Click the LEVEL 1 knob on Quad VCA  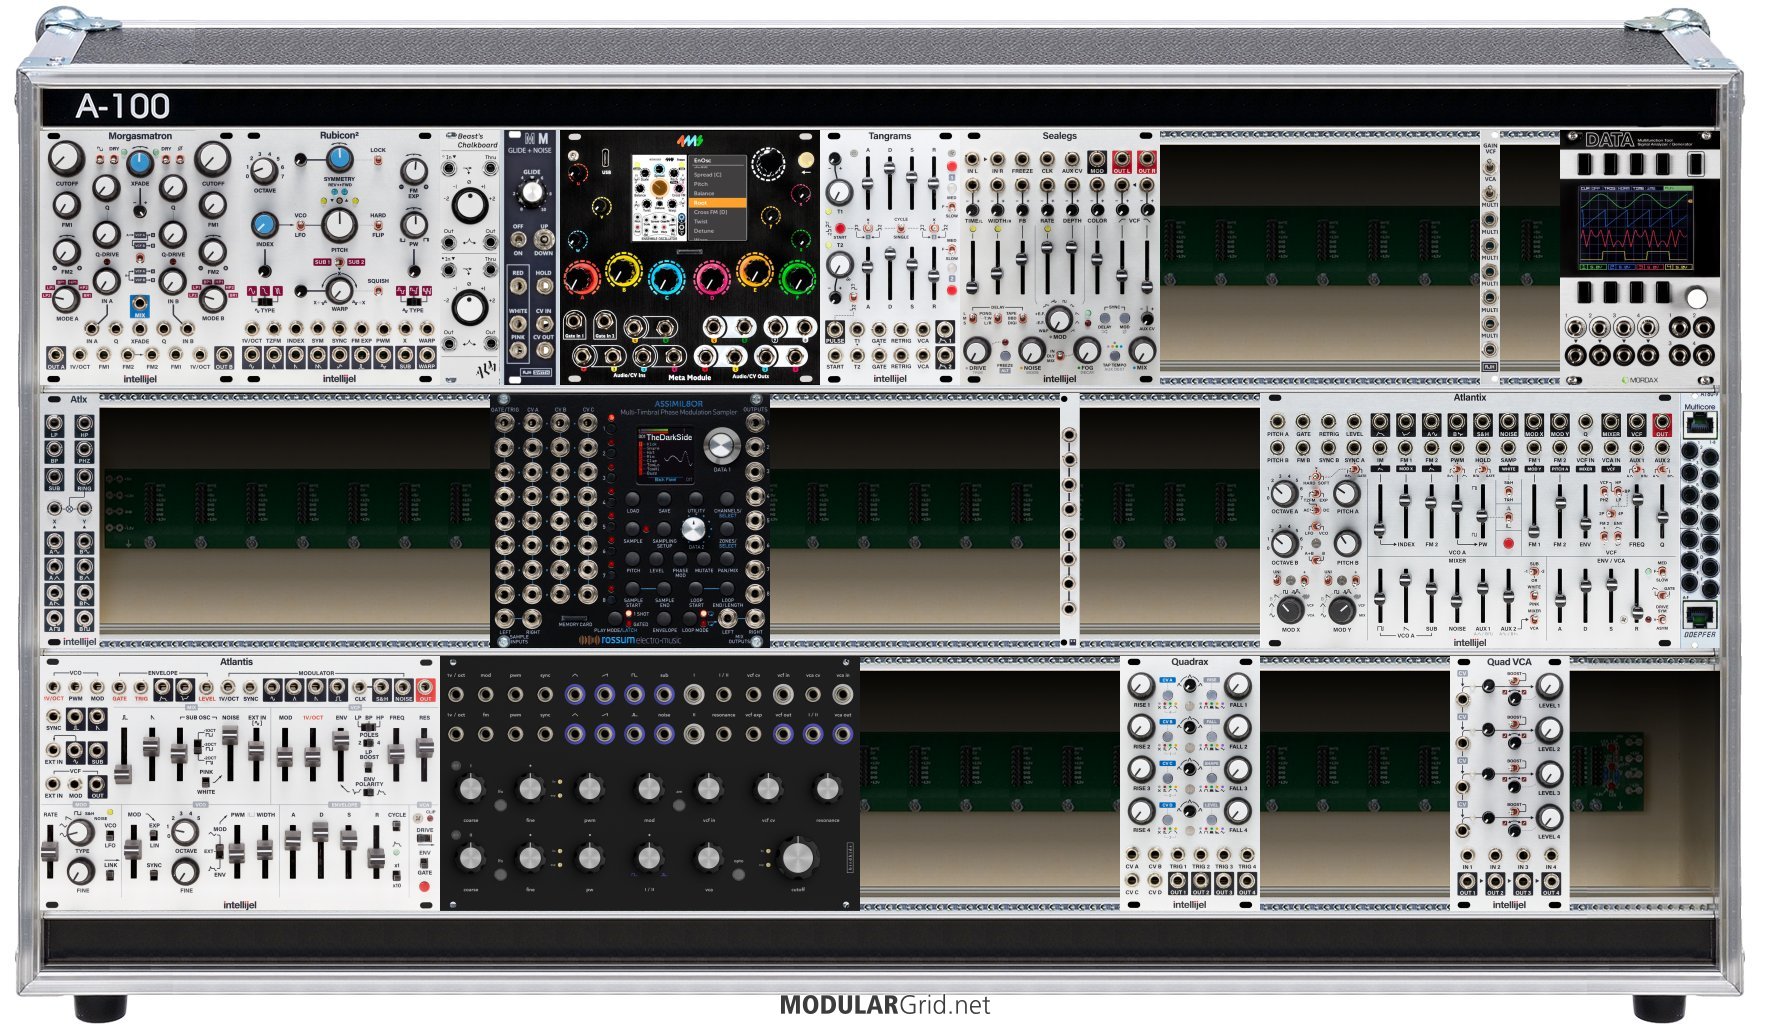pos(1548,686)
